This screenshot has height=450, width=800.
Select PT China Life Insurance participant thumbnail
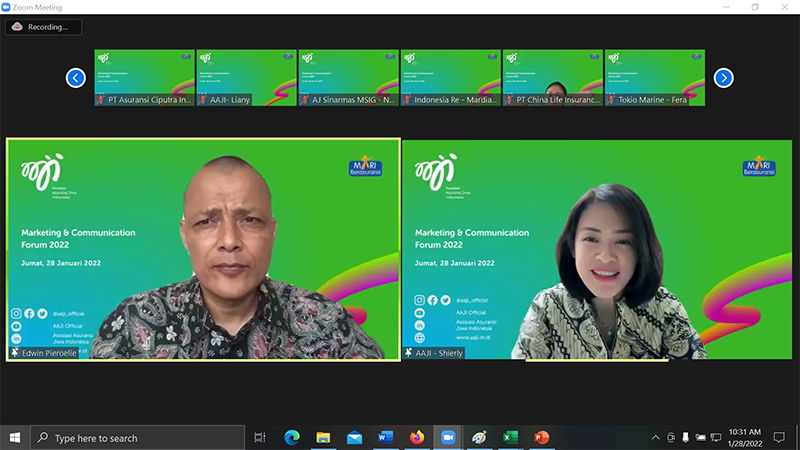[553, 78]
